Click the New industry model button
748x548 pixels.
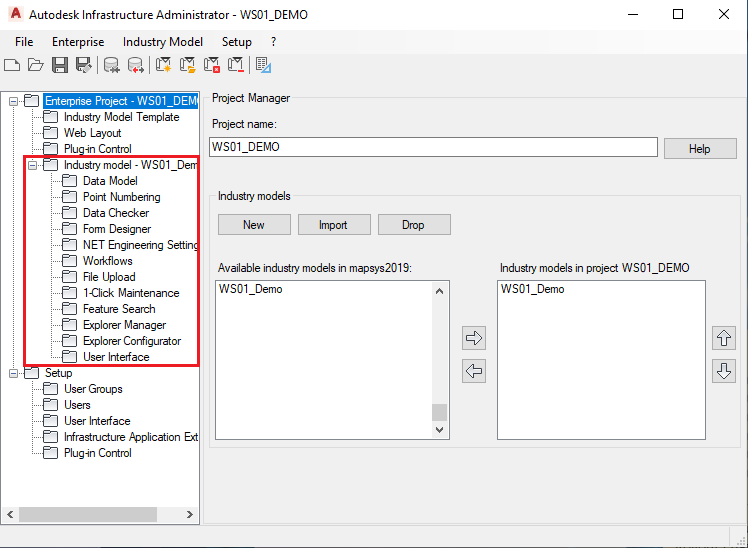[254, 225]
